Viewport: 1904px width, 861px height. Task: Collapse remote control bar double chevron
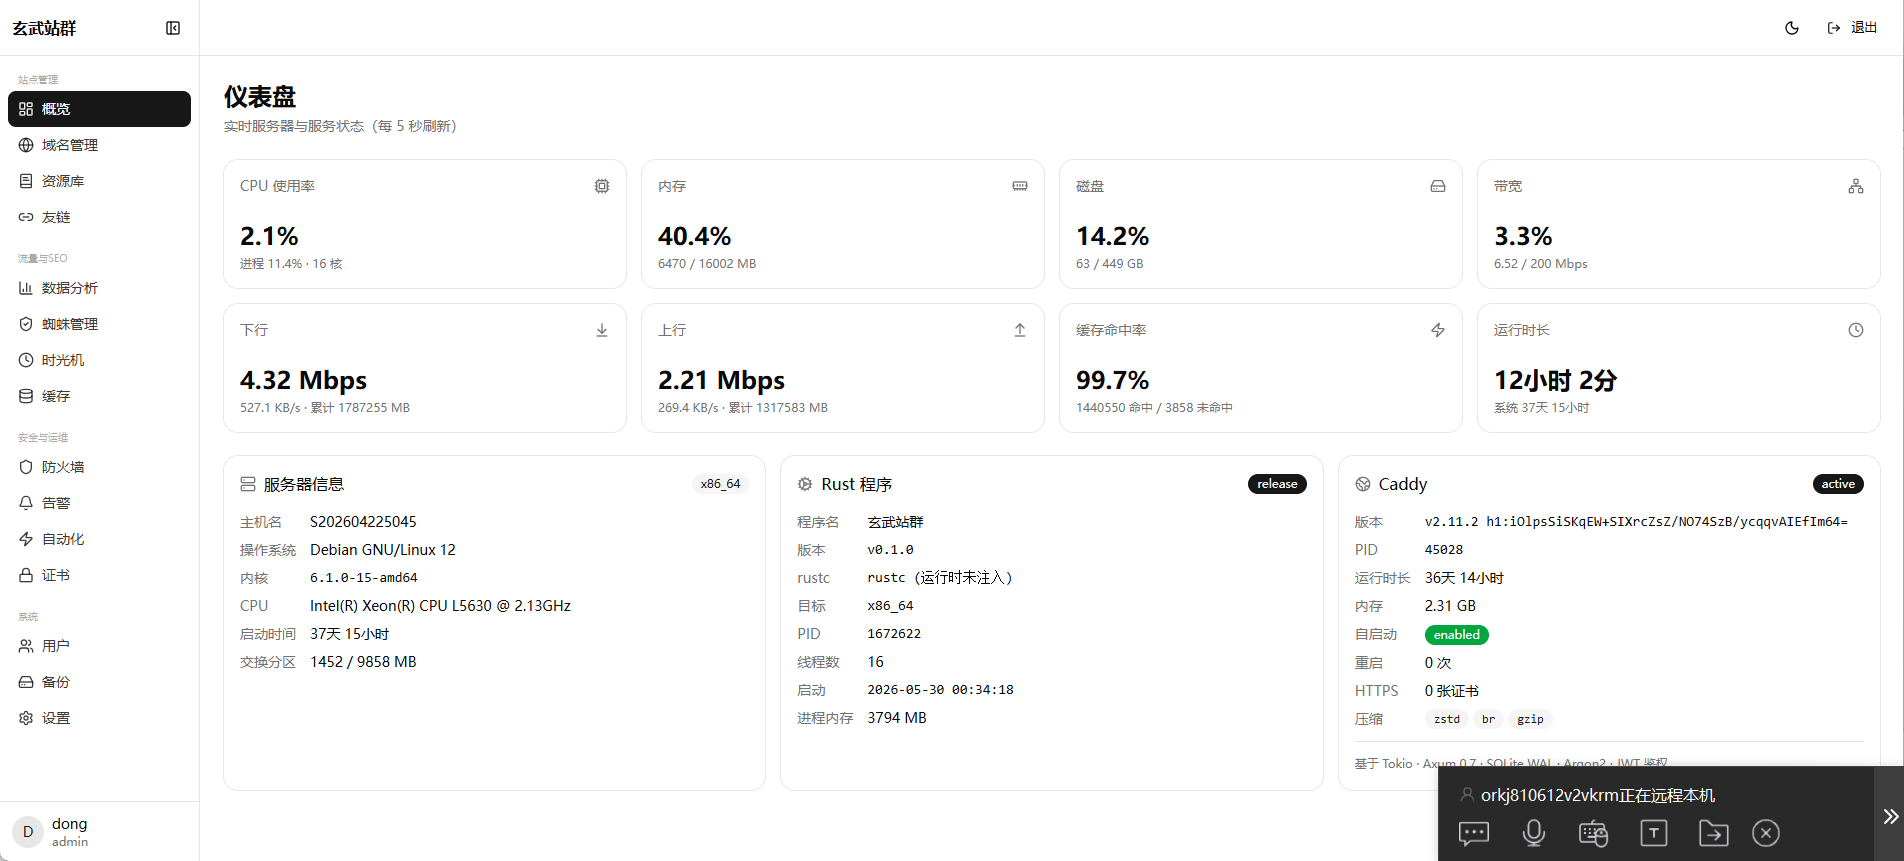1890,816
